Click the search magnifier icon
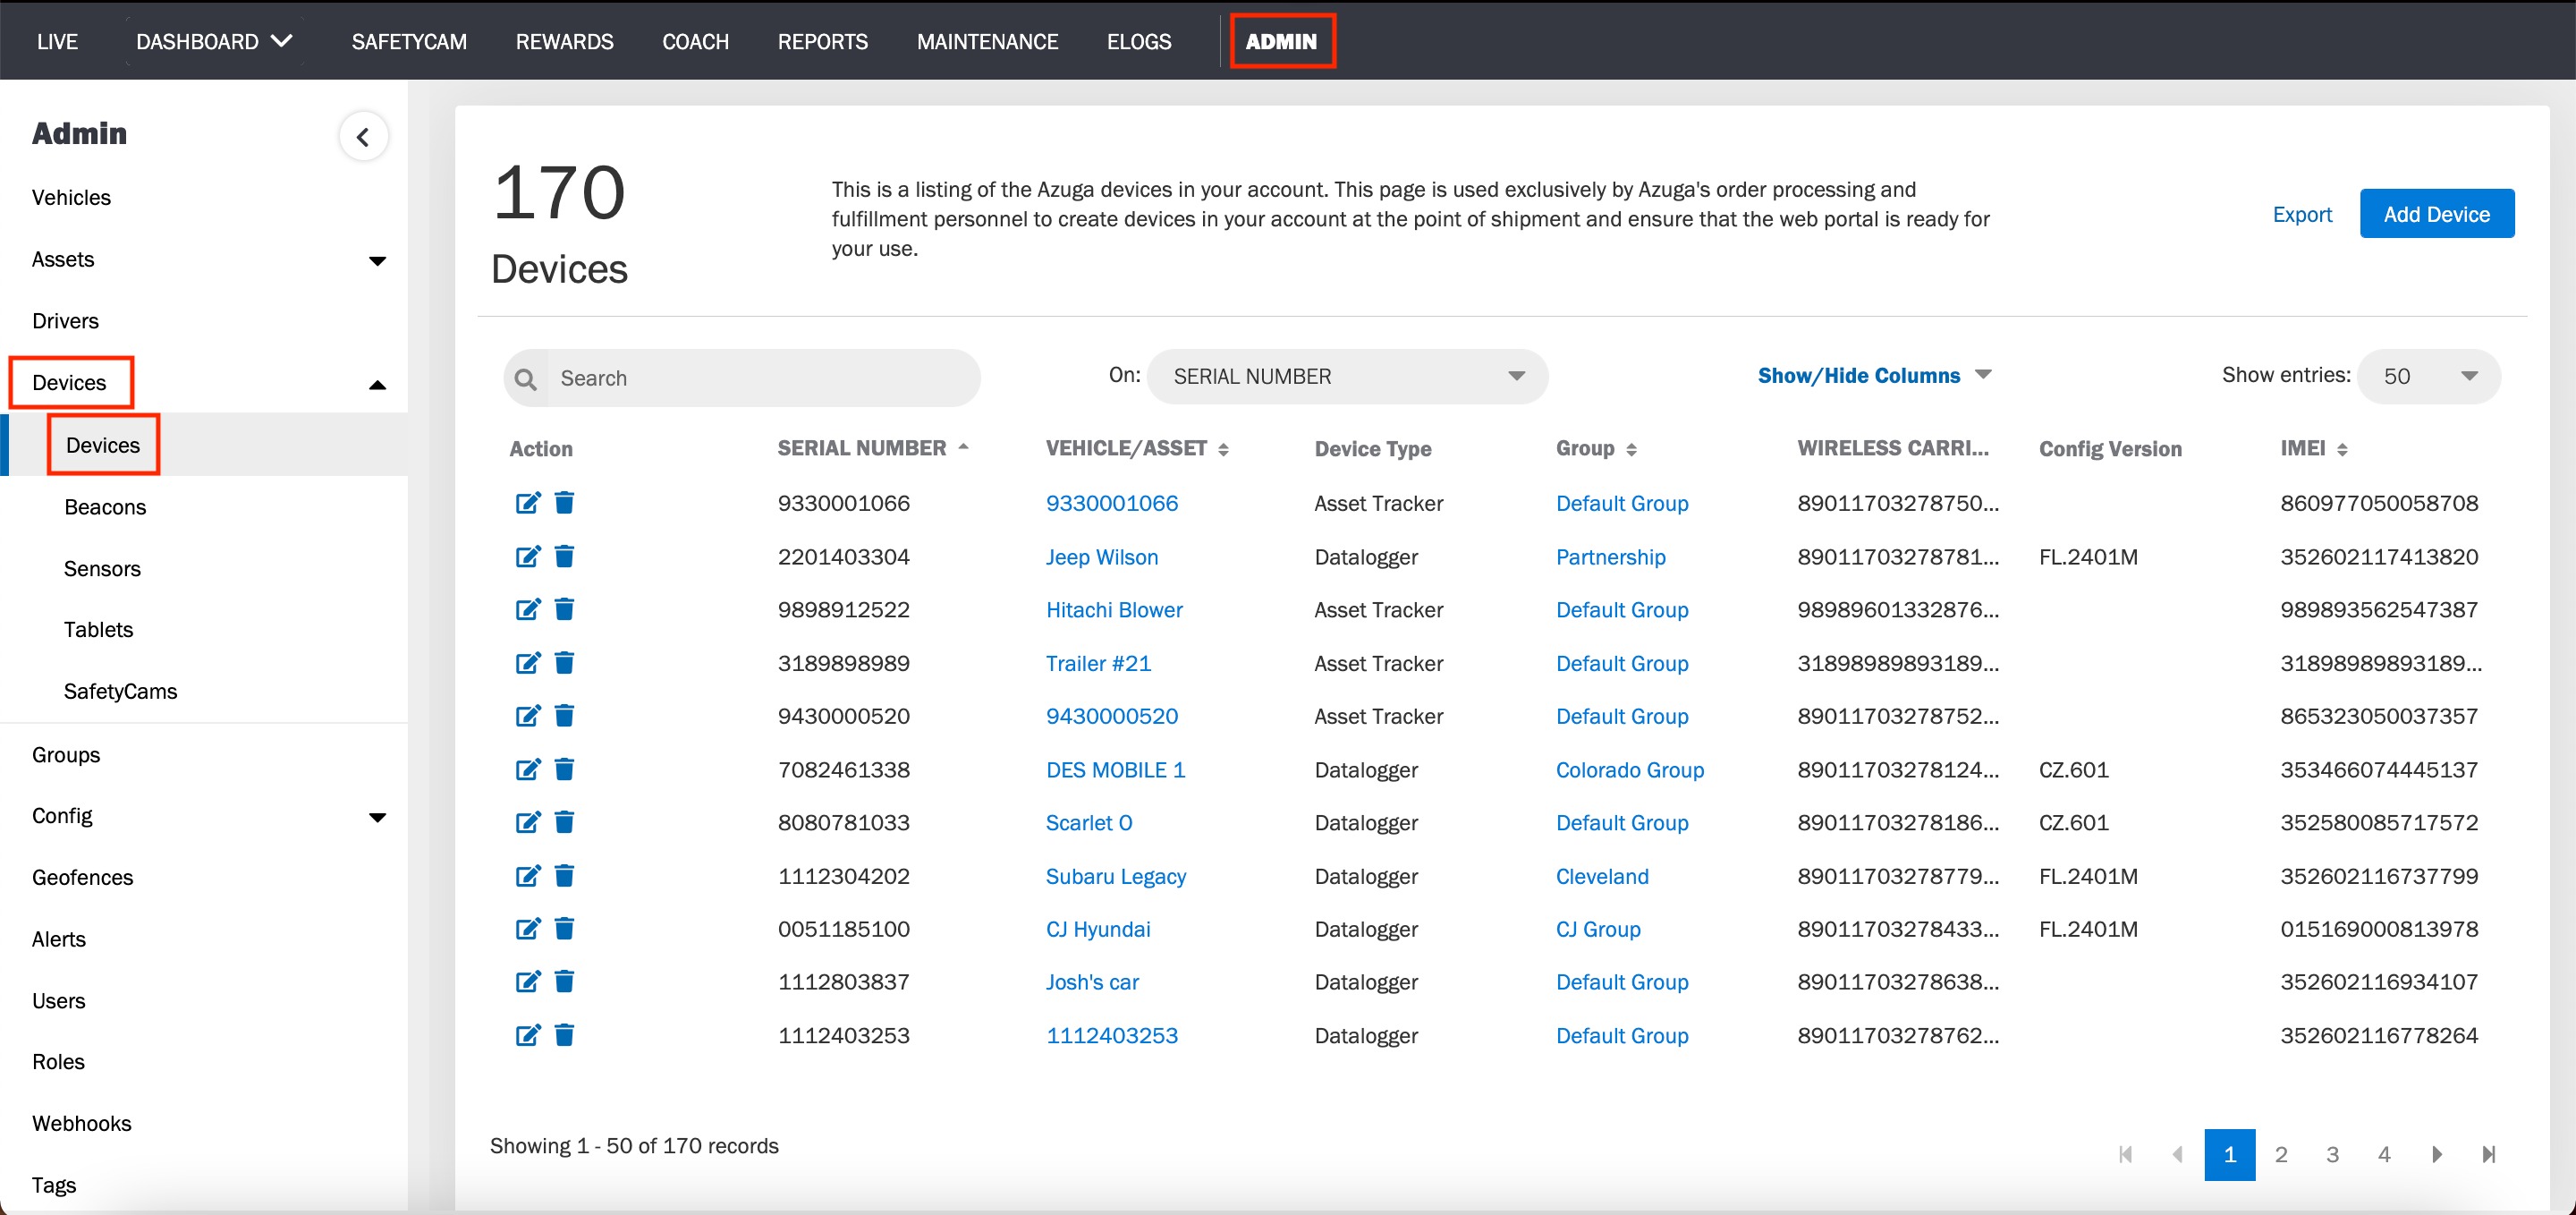Viewport: 2576px width, 1215px height. (525, 379)
